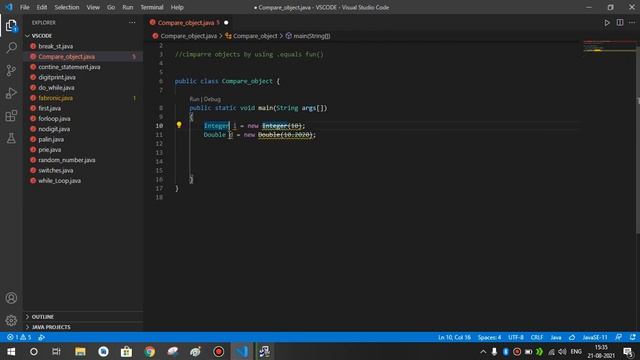The height and width of the screenshot is (360, 640).
Task: Click the Visual Studio Code taskbar icon
Action: pyautogui.click(x=242, y=351)
